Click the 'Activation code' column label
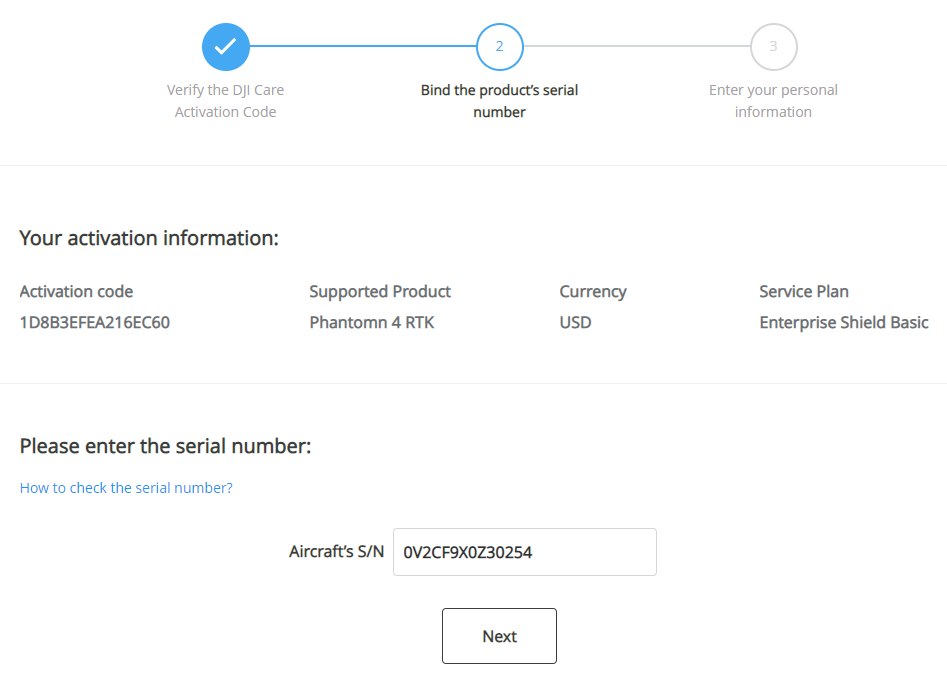Image resolution: width=947 pixels, height=691 pixels. point(76,292)
